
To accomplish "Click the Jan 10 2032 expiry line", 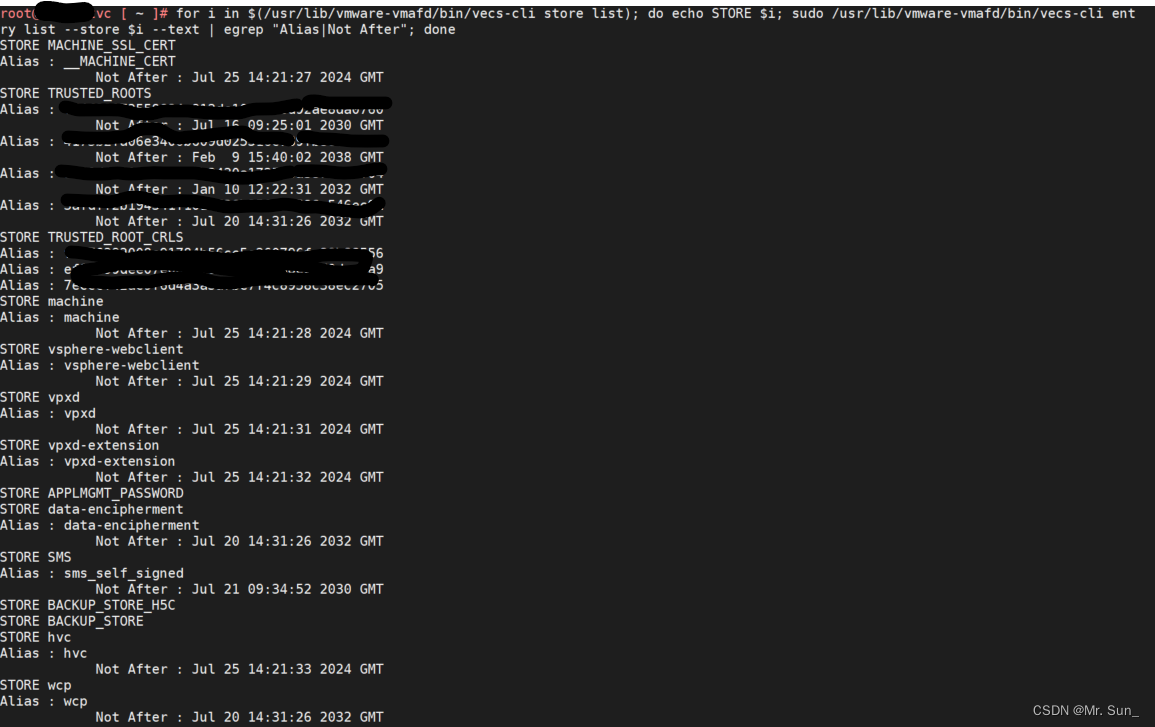I will click(239, 189).
